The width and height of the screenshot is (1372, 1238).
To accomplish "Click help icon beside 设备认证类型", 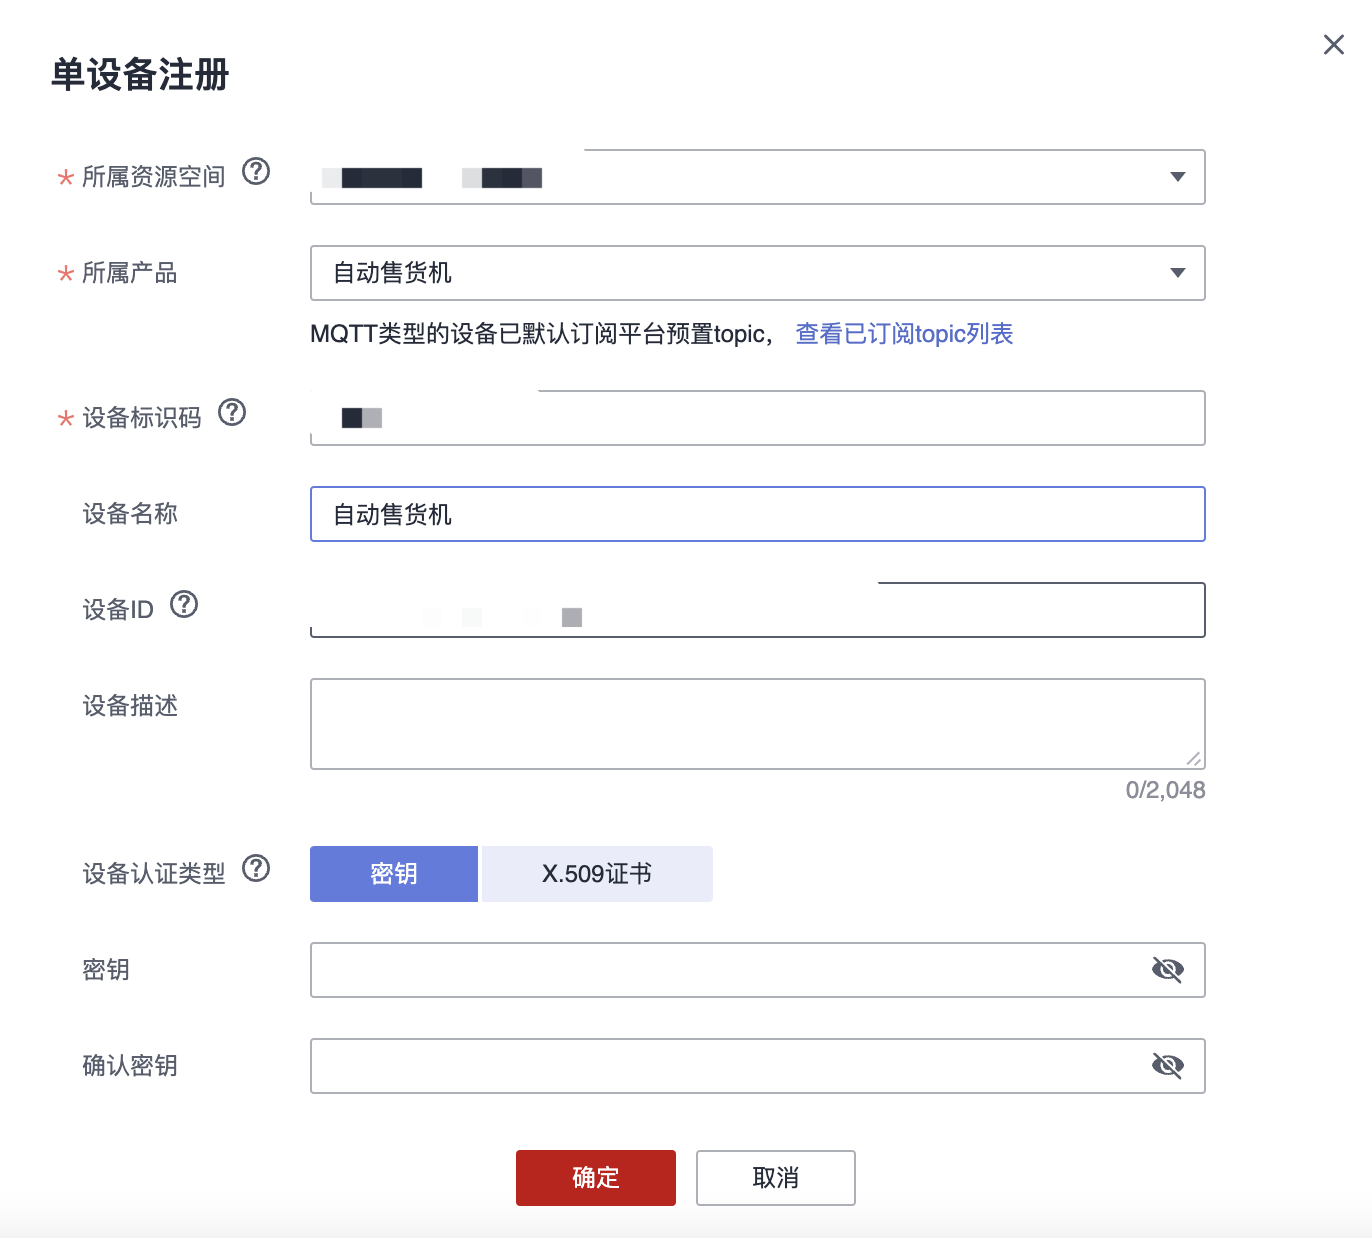I will coord(256,868).
